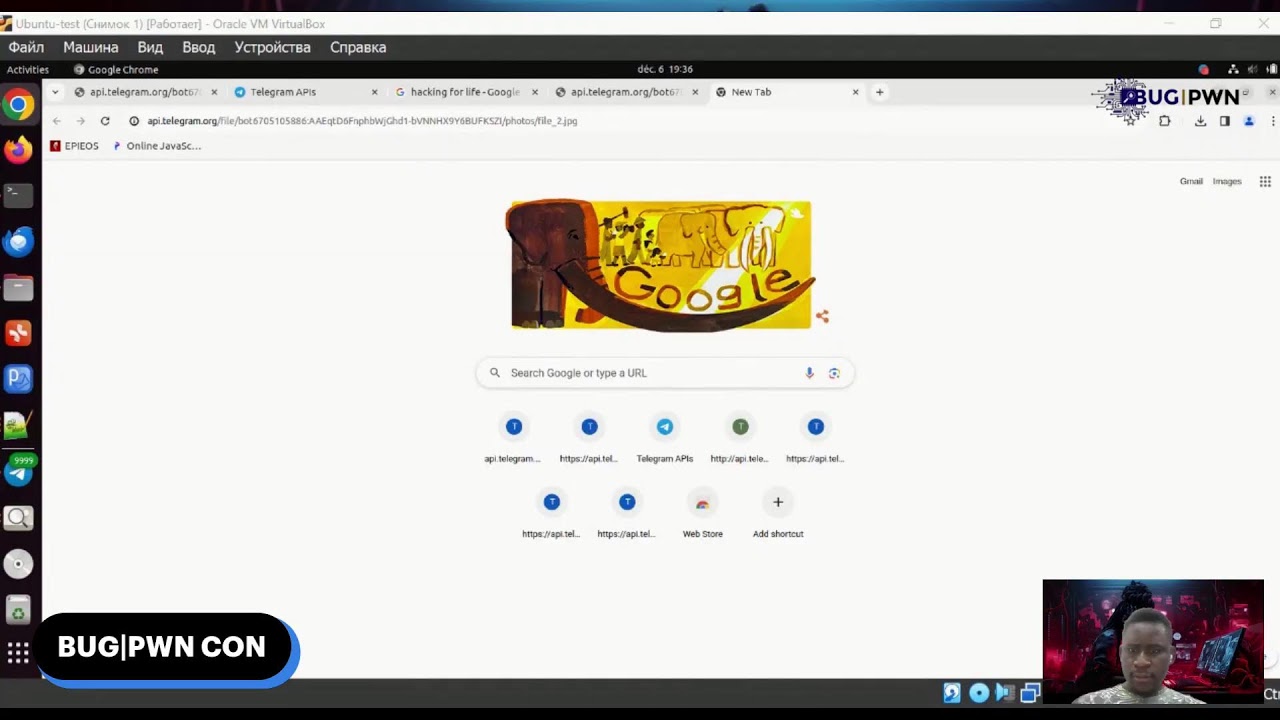1280x720 pixels.
Task: Toggle the Chrome side panel
Action: pos(1225,121)
